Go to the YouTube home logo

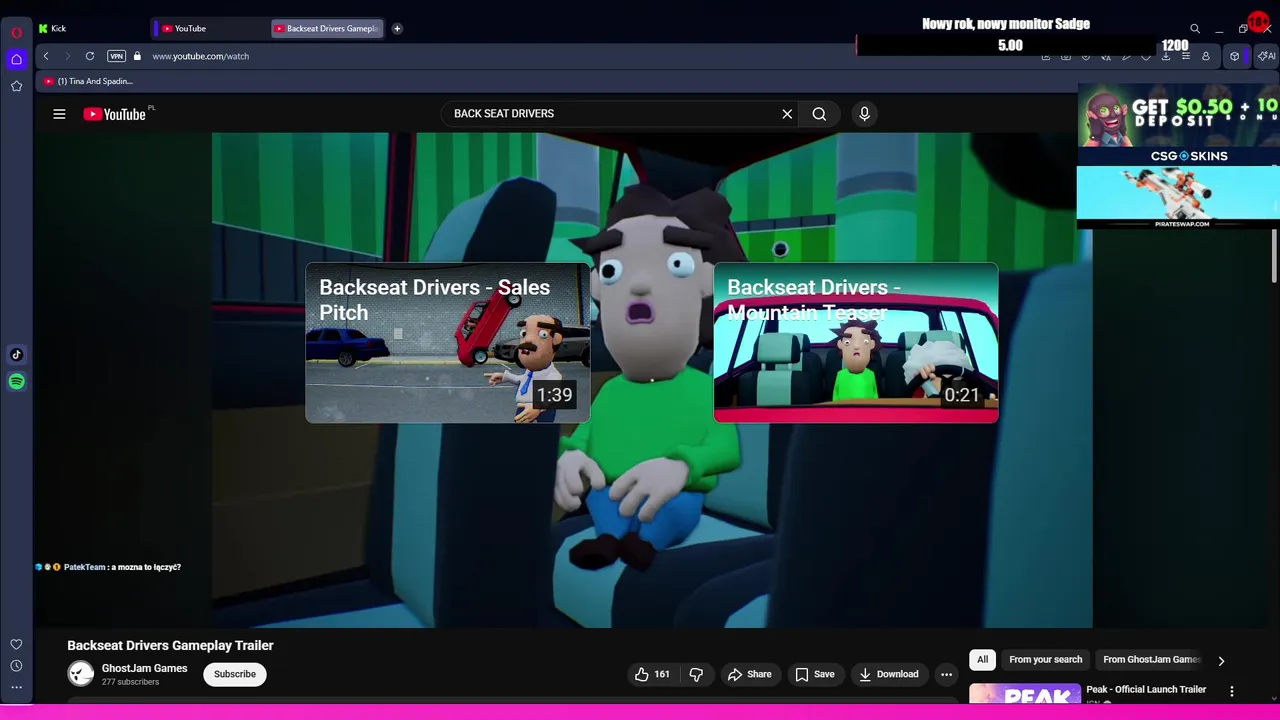point(115,114)
